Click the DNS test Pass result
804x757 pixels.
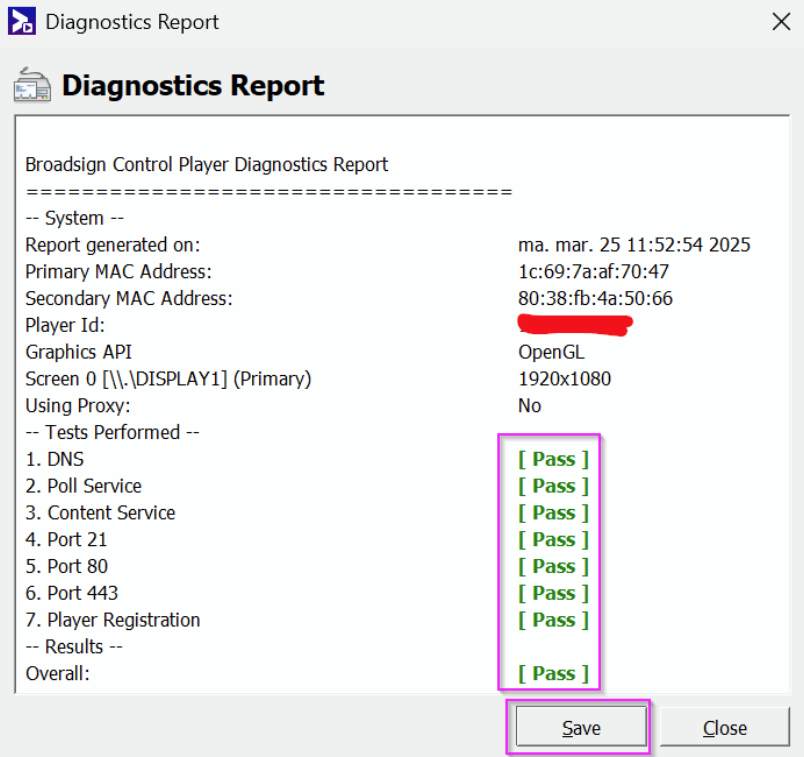[x=553, y=459]
